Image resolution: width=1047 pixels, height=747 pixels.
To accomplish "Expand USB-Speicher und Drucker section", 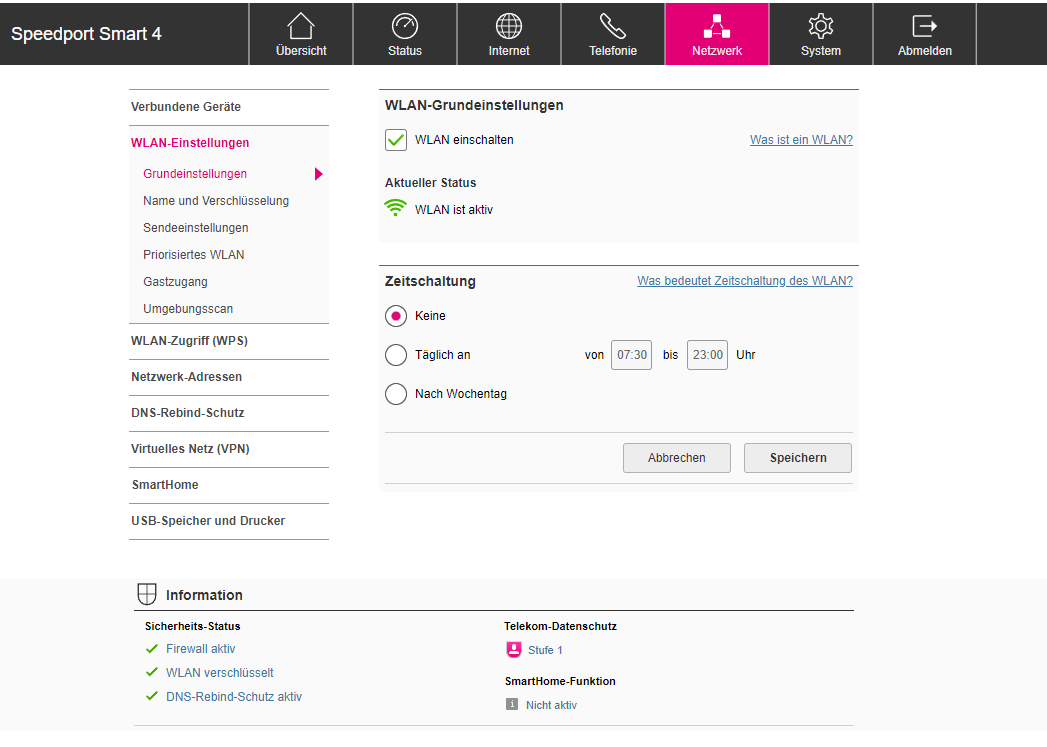I will (x=208, y=521).
